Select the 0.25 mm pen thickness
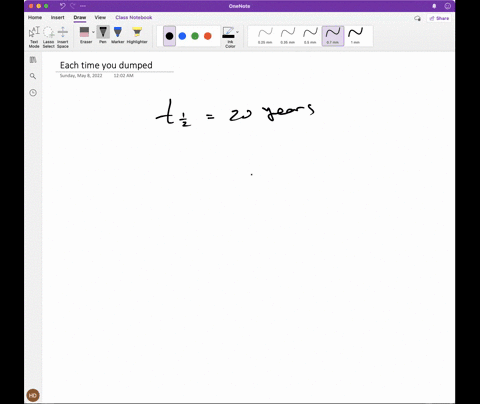This screenshot has width=480, height=404. (x=265, y=36)
